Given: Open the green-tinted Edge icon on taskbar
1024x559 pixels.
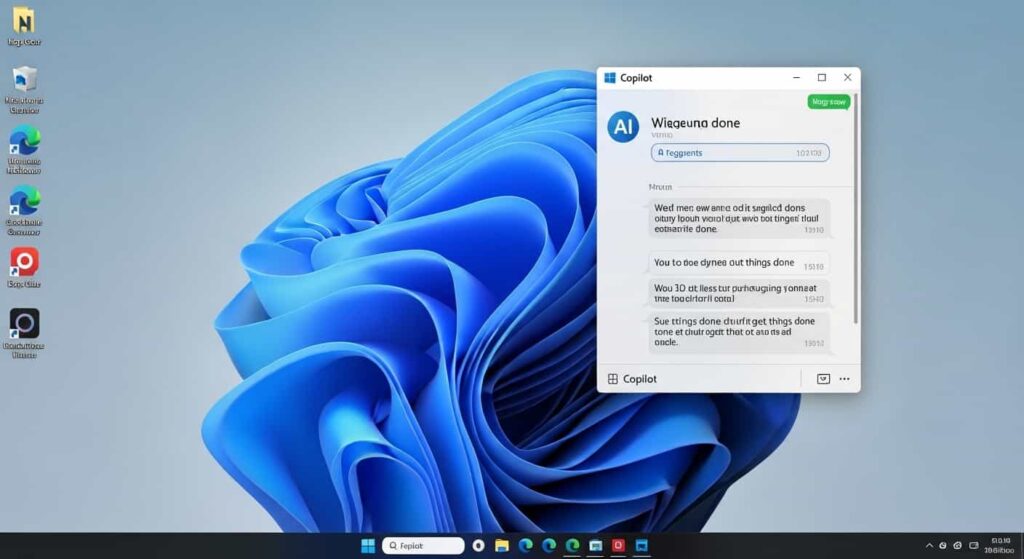Looking at the screenshot, I should 573,545.
